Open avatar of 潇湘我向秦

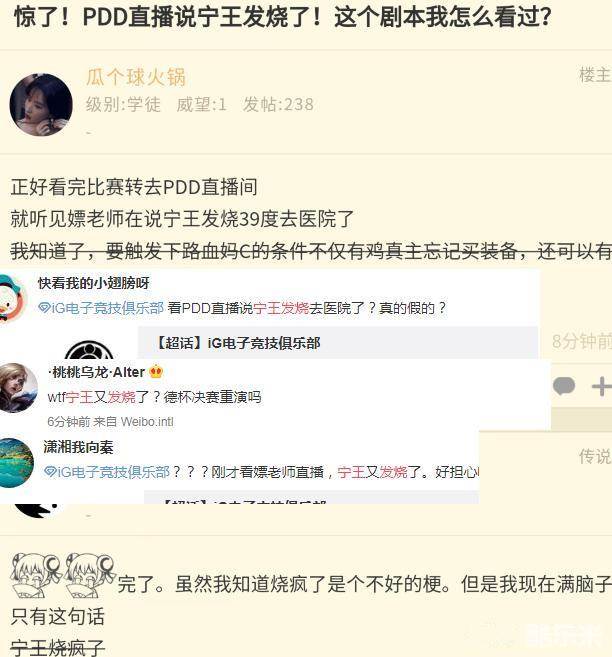pos(16,463)
